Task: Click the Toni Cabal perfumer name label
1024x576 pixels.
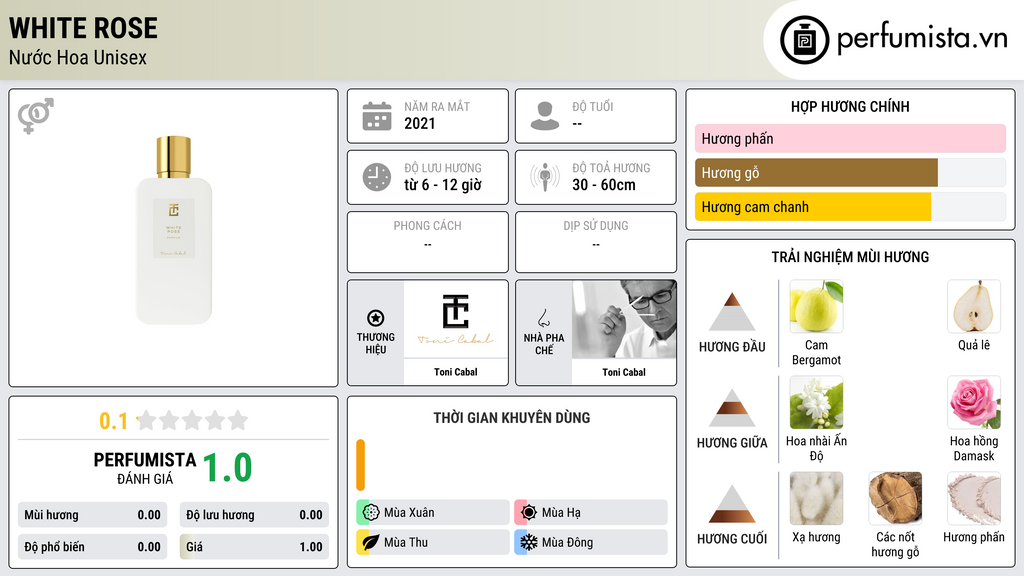Action: 624,372
